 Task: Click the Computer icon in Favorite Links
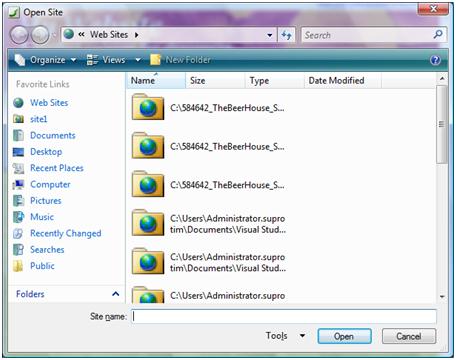[18, 184]
